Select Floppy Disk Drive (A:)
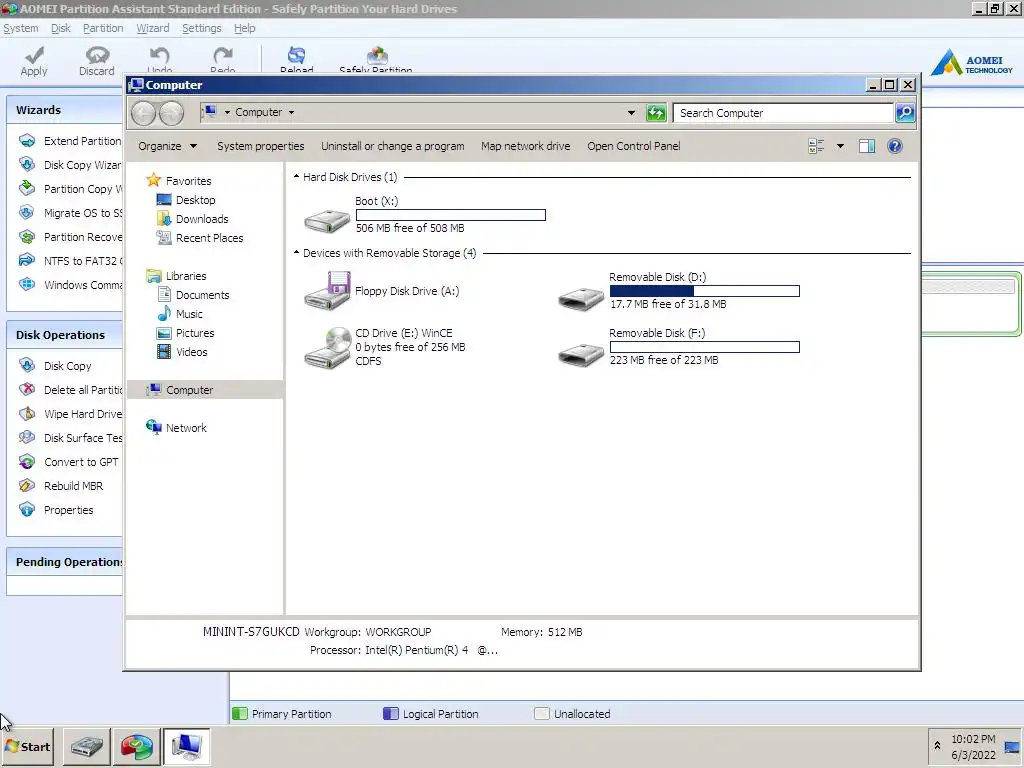The height and width of the screenshot is (768, 1024). 382,291
